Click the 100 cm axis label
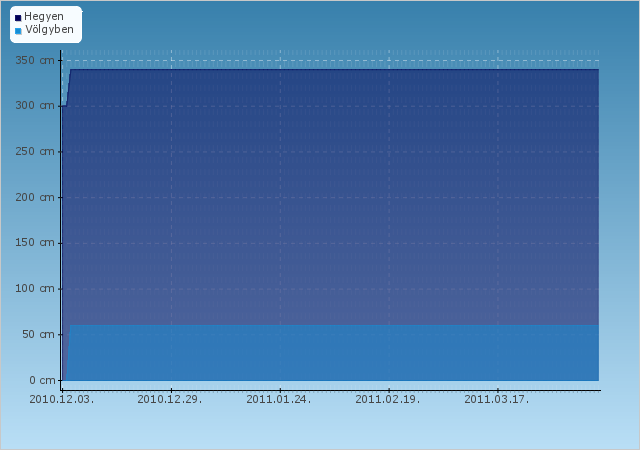Screen dimensions: 640x450 35,288
